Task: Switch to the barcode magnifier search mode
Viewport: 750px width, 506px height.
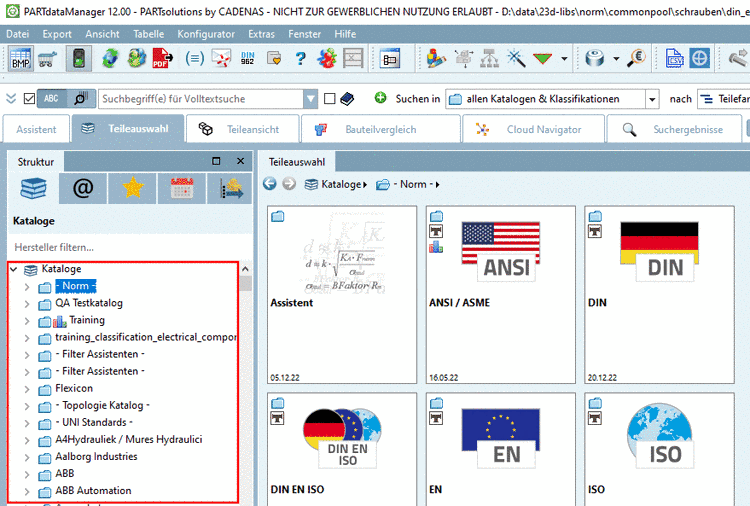Action: click(81, 99)
